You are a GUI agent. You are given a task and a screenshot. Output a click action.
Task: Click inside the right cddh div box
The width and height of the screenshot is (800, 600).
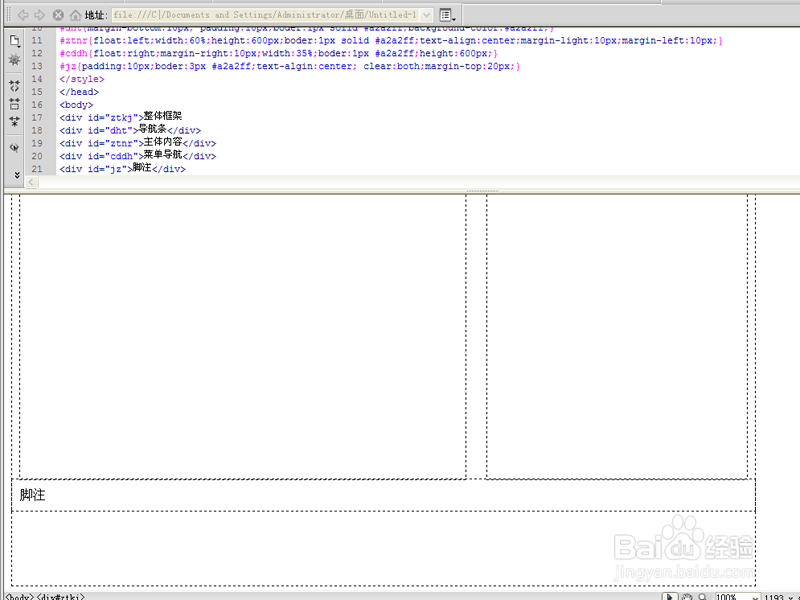pos(617,337)
